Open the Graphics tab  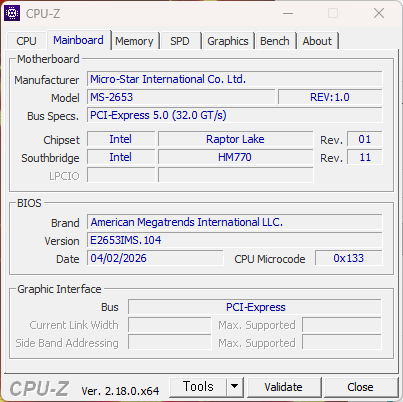coord(228,41)
